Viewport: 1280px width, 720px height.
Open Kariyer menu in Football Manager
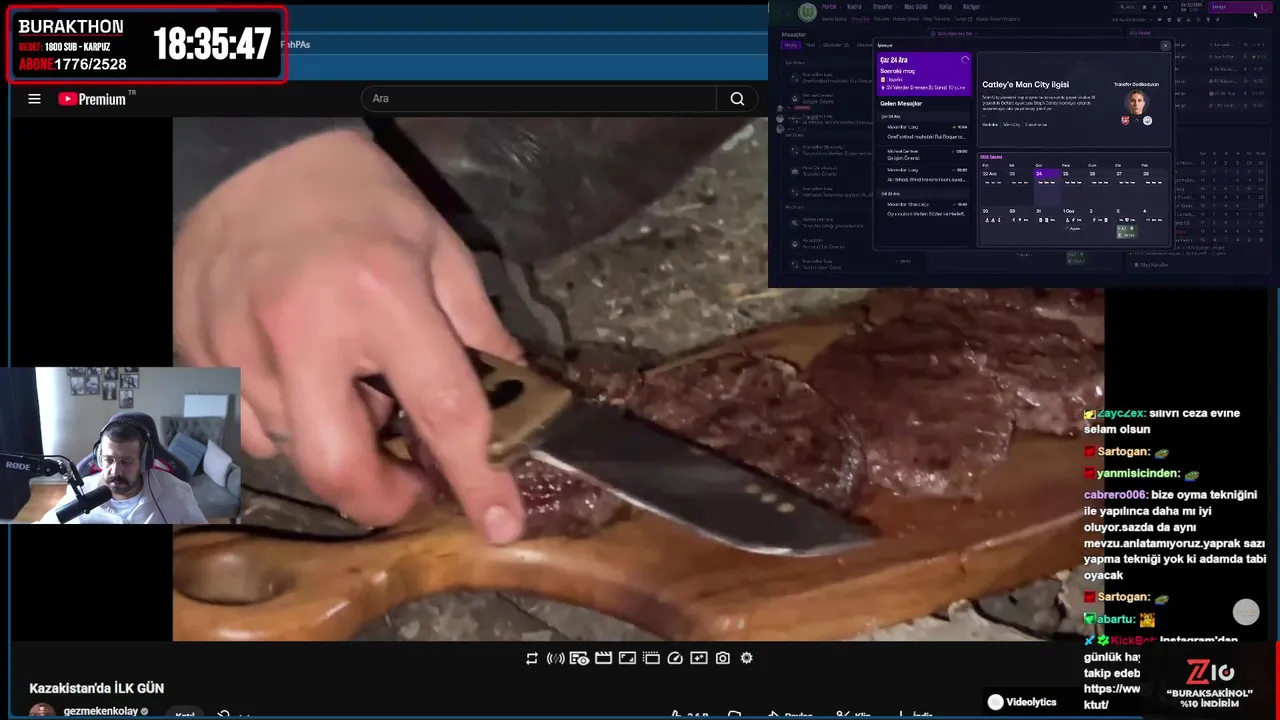tap(971, 7)
